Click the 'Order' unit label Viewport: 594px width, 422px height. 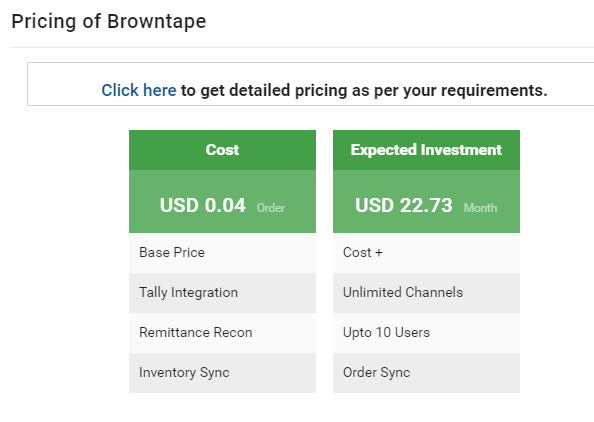pos(271,208)
